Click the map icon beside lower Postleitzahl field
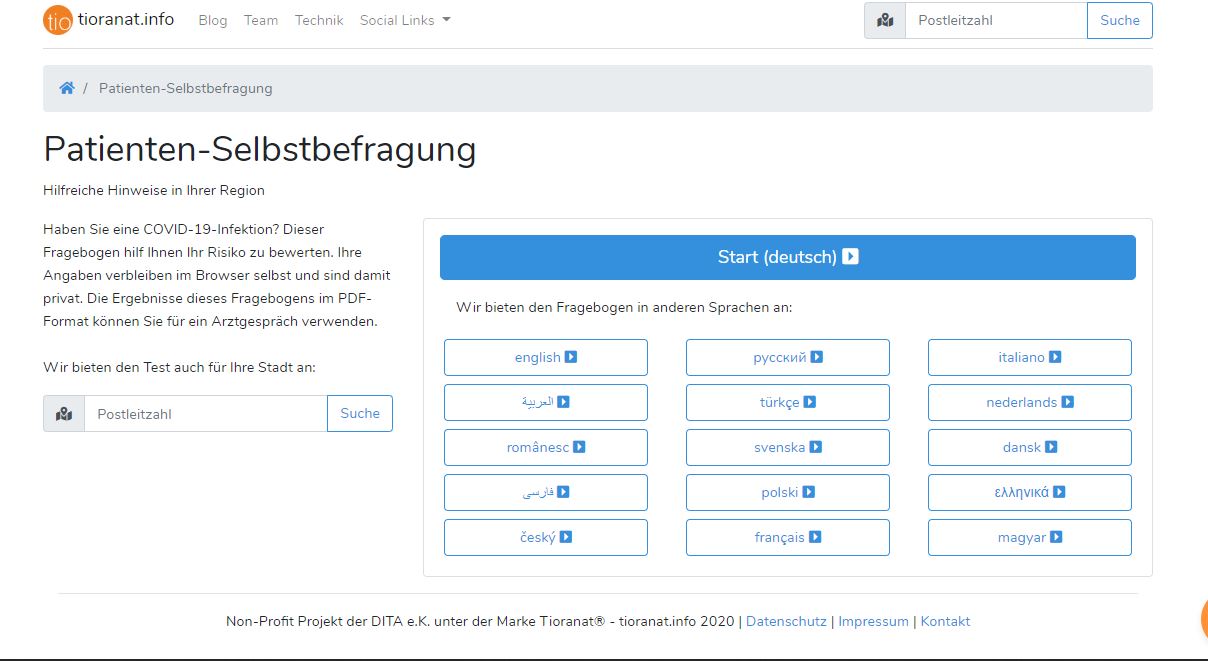The width and height of the screenshot is (1208, 661). click(64, 414)
